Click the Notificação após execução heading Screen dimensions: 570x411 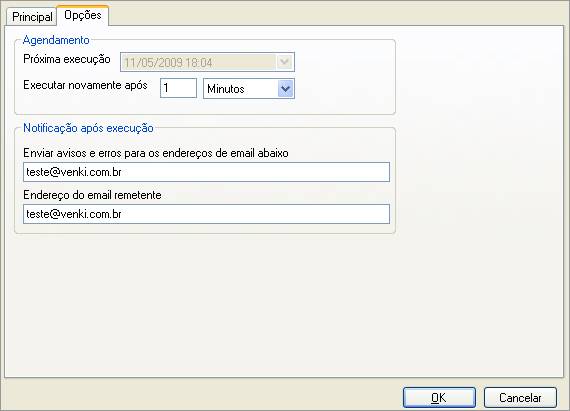coord(88,128)
